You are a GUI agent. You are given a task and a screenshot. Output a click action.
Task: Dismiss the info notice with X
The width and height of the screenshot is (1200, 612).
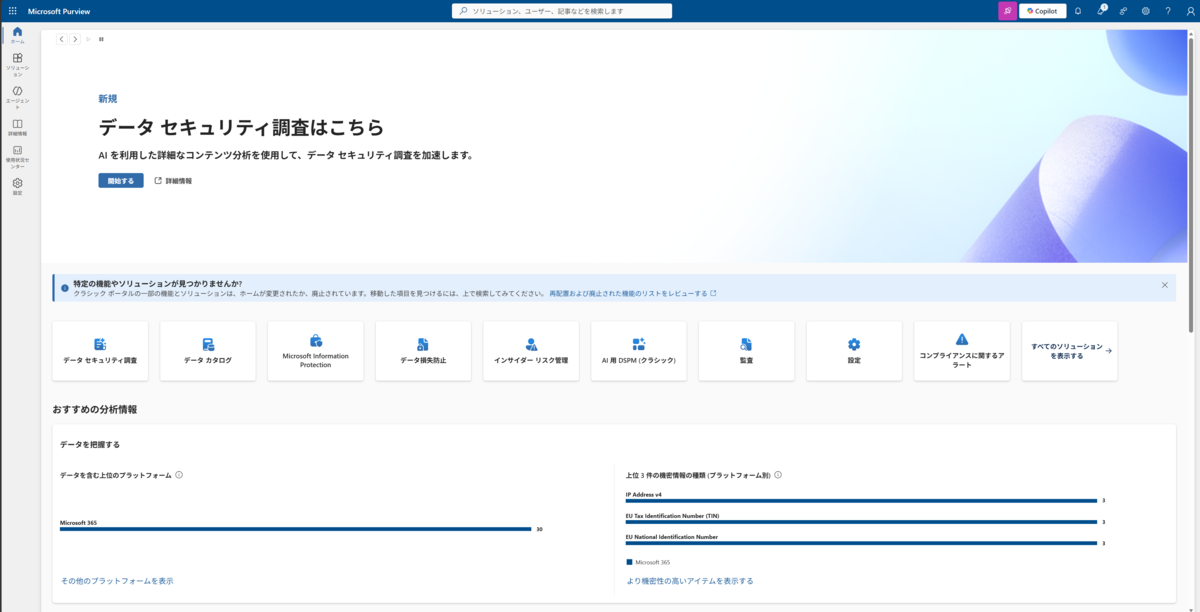click(1164, 285)
